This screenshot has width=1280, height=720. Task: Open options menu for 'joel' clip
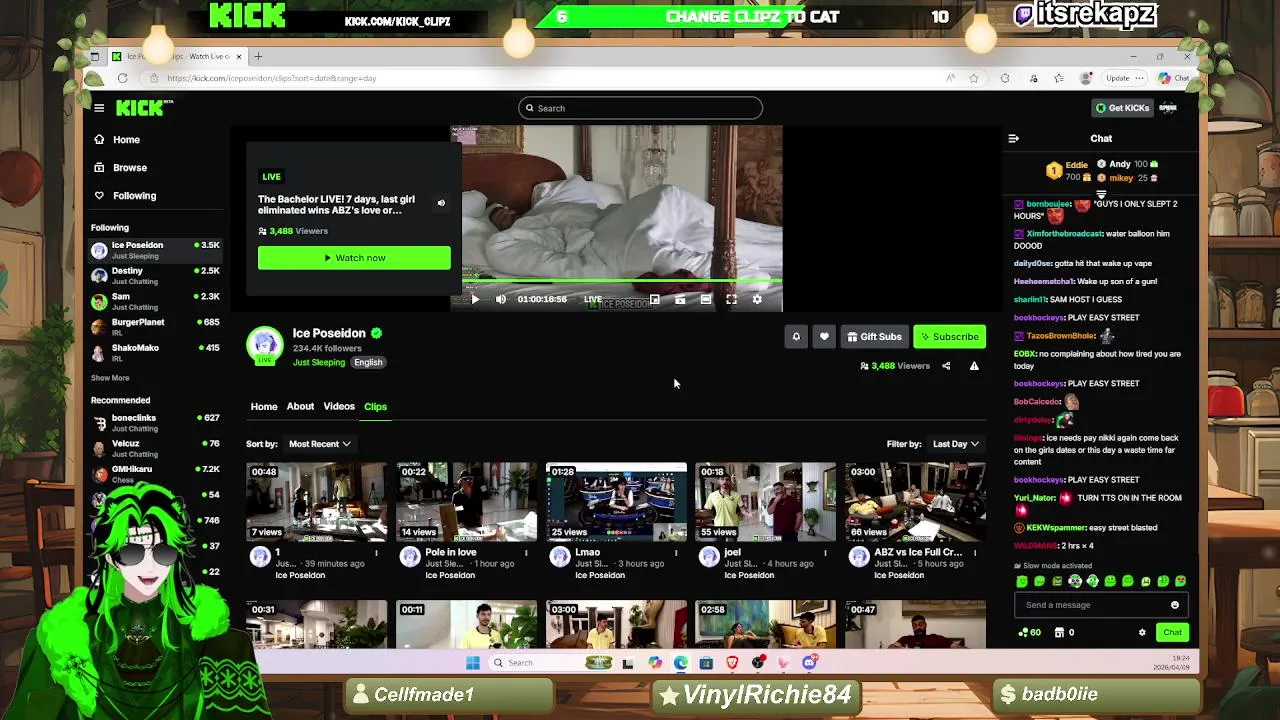(x=825, y=552)
